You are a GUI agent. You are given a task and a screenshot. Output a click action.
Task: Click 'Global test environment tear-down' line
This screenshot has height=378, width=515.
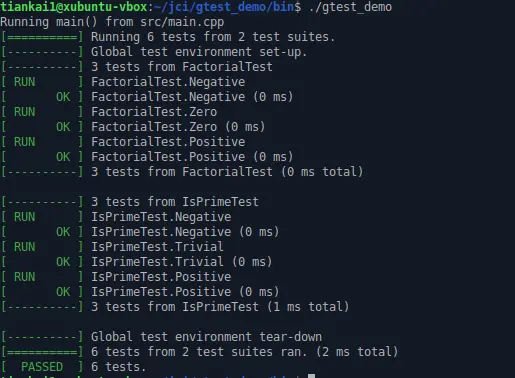(206, 337)
